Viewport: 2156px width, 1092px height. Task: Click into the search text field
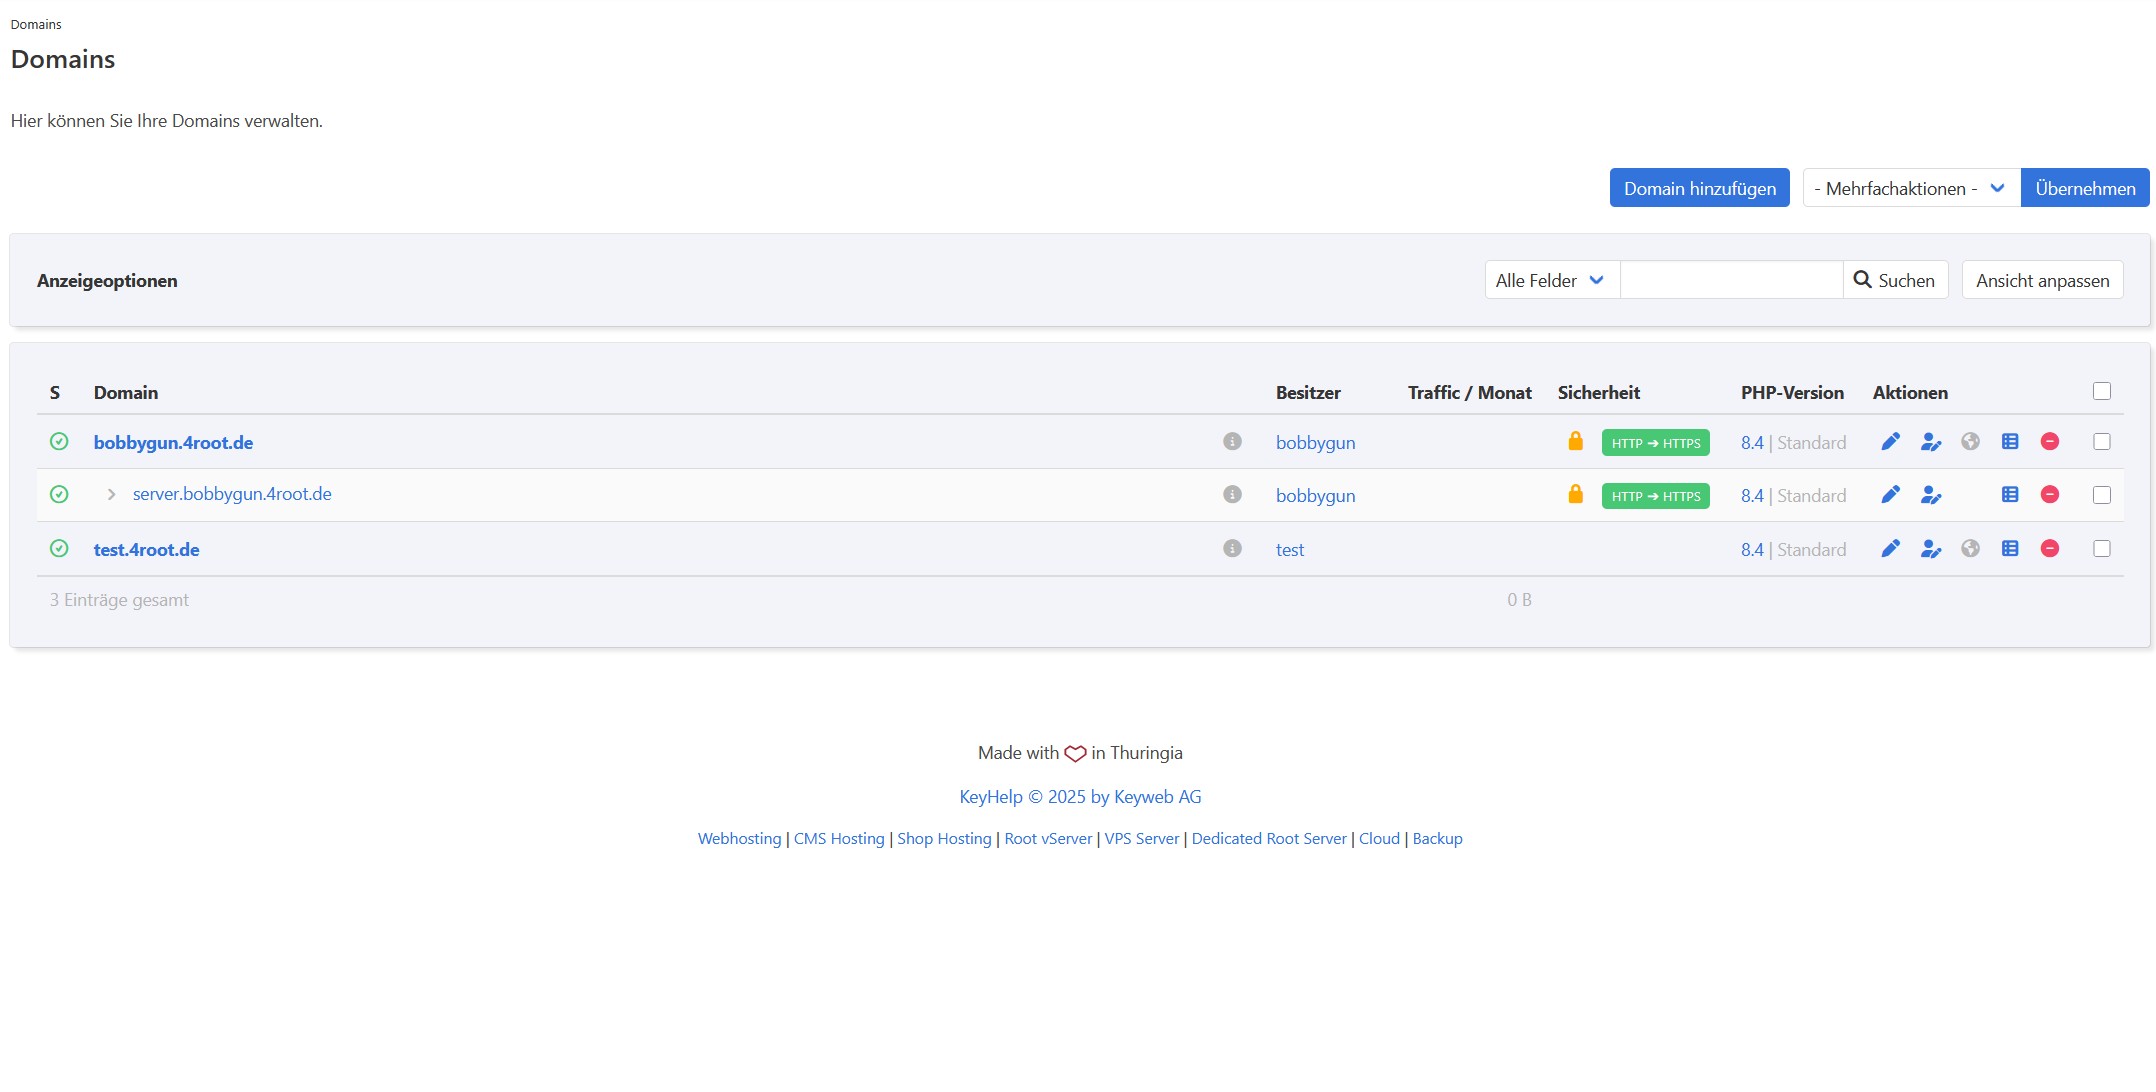[x=1731, y=280]
